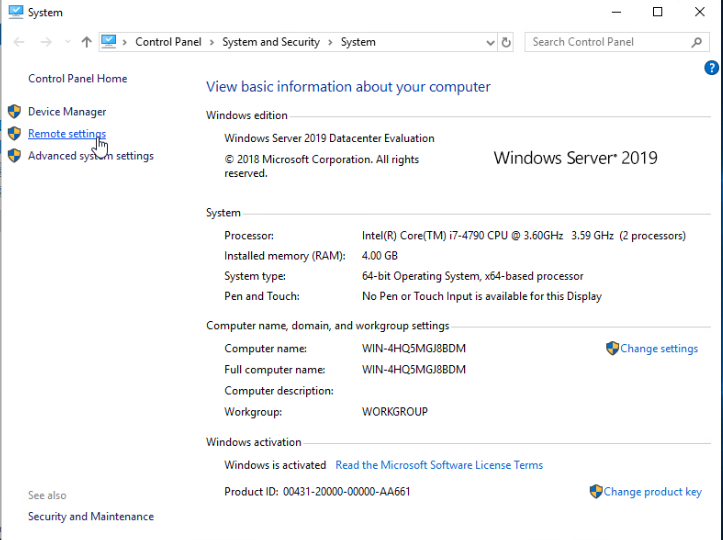Refresh the System page
Viewport: 723px width, 540px height.
pyautogui.click(x=506, y=42)
